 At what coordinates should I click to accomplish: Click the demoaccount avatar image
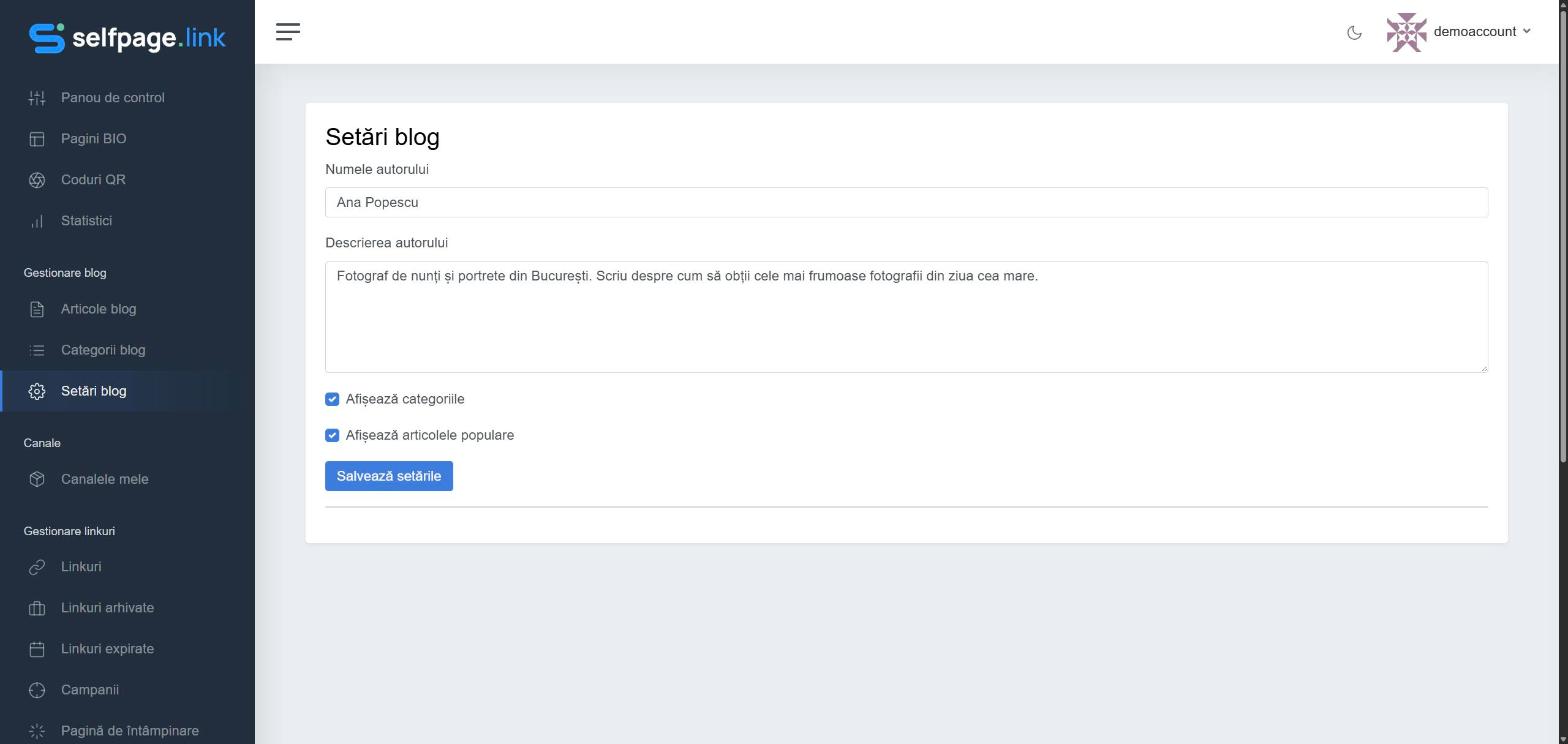click(1406, 32)
